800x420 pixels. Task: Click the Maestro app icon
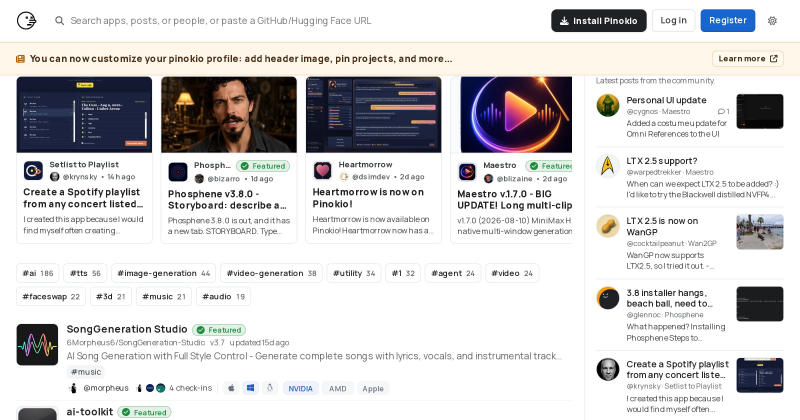[x=467, y=172]
